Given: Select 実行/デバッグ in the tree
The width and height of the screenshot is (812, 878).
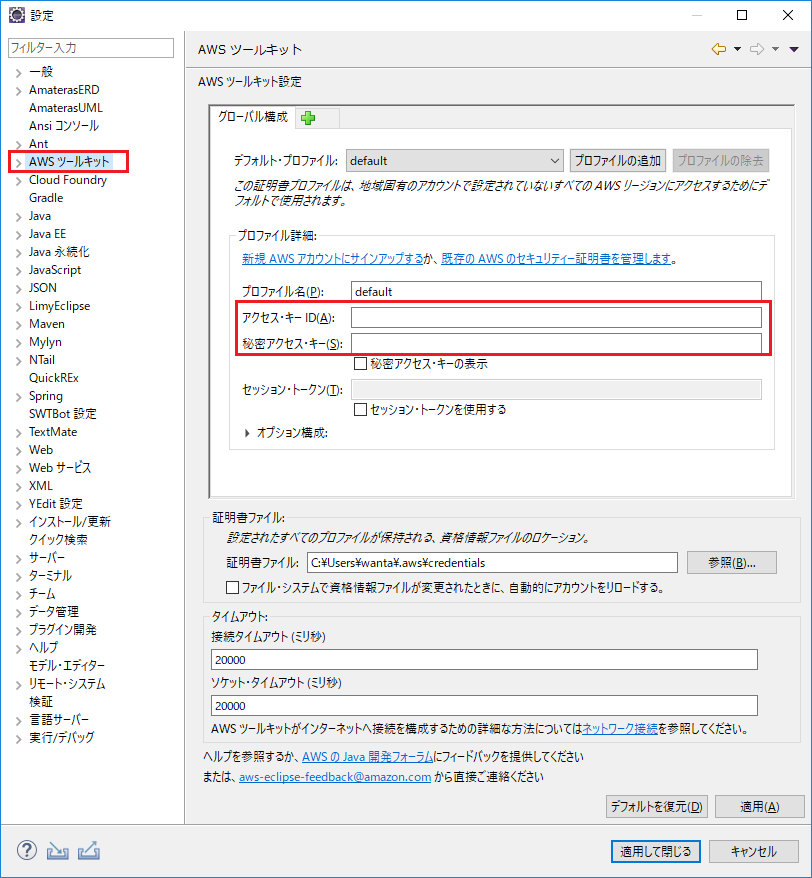Looking at the screenshot, I should click(x=62, y=737).
